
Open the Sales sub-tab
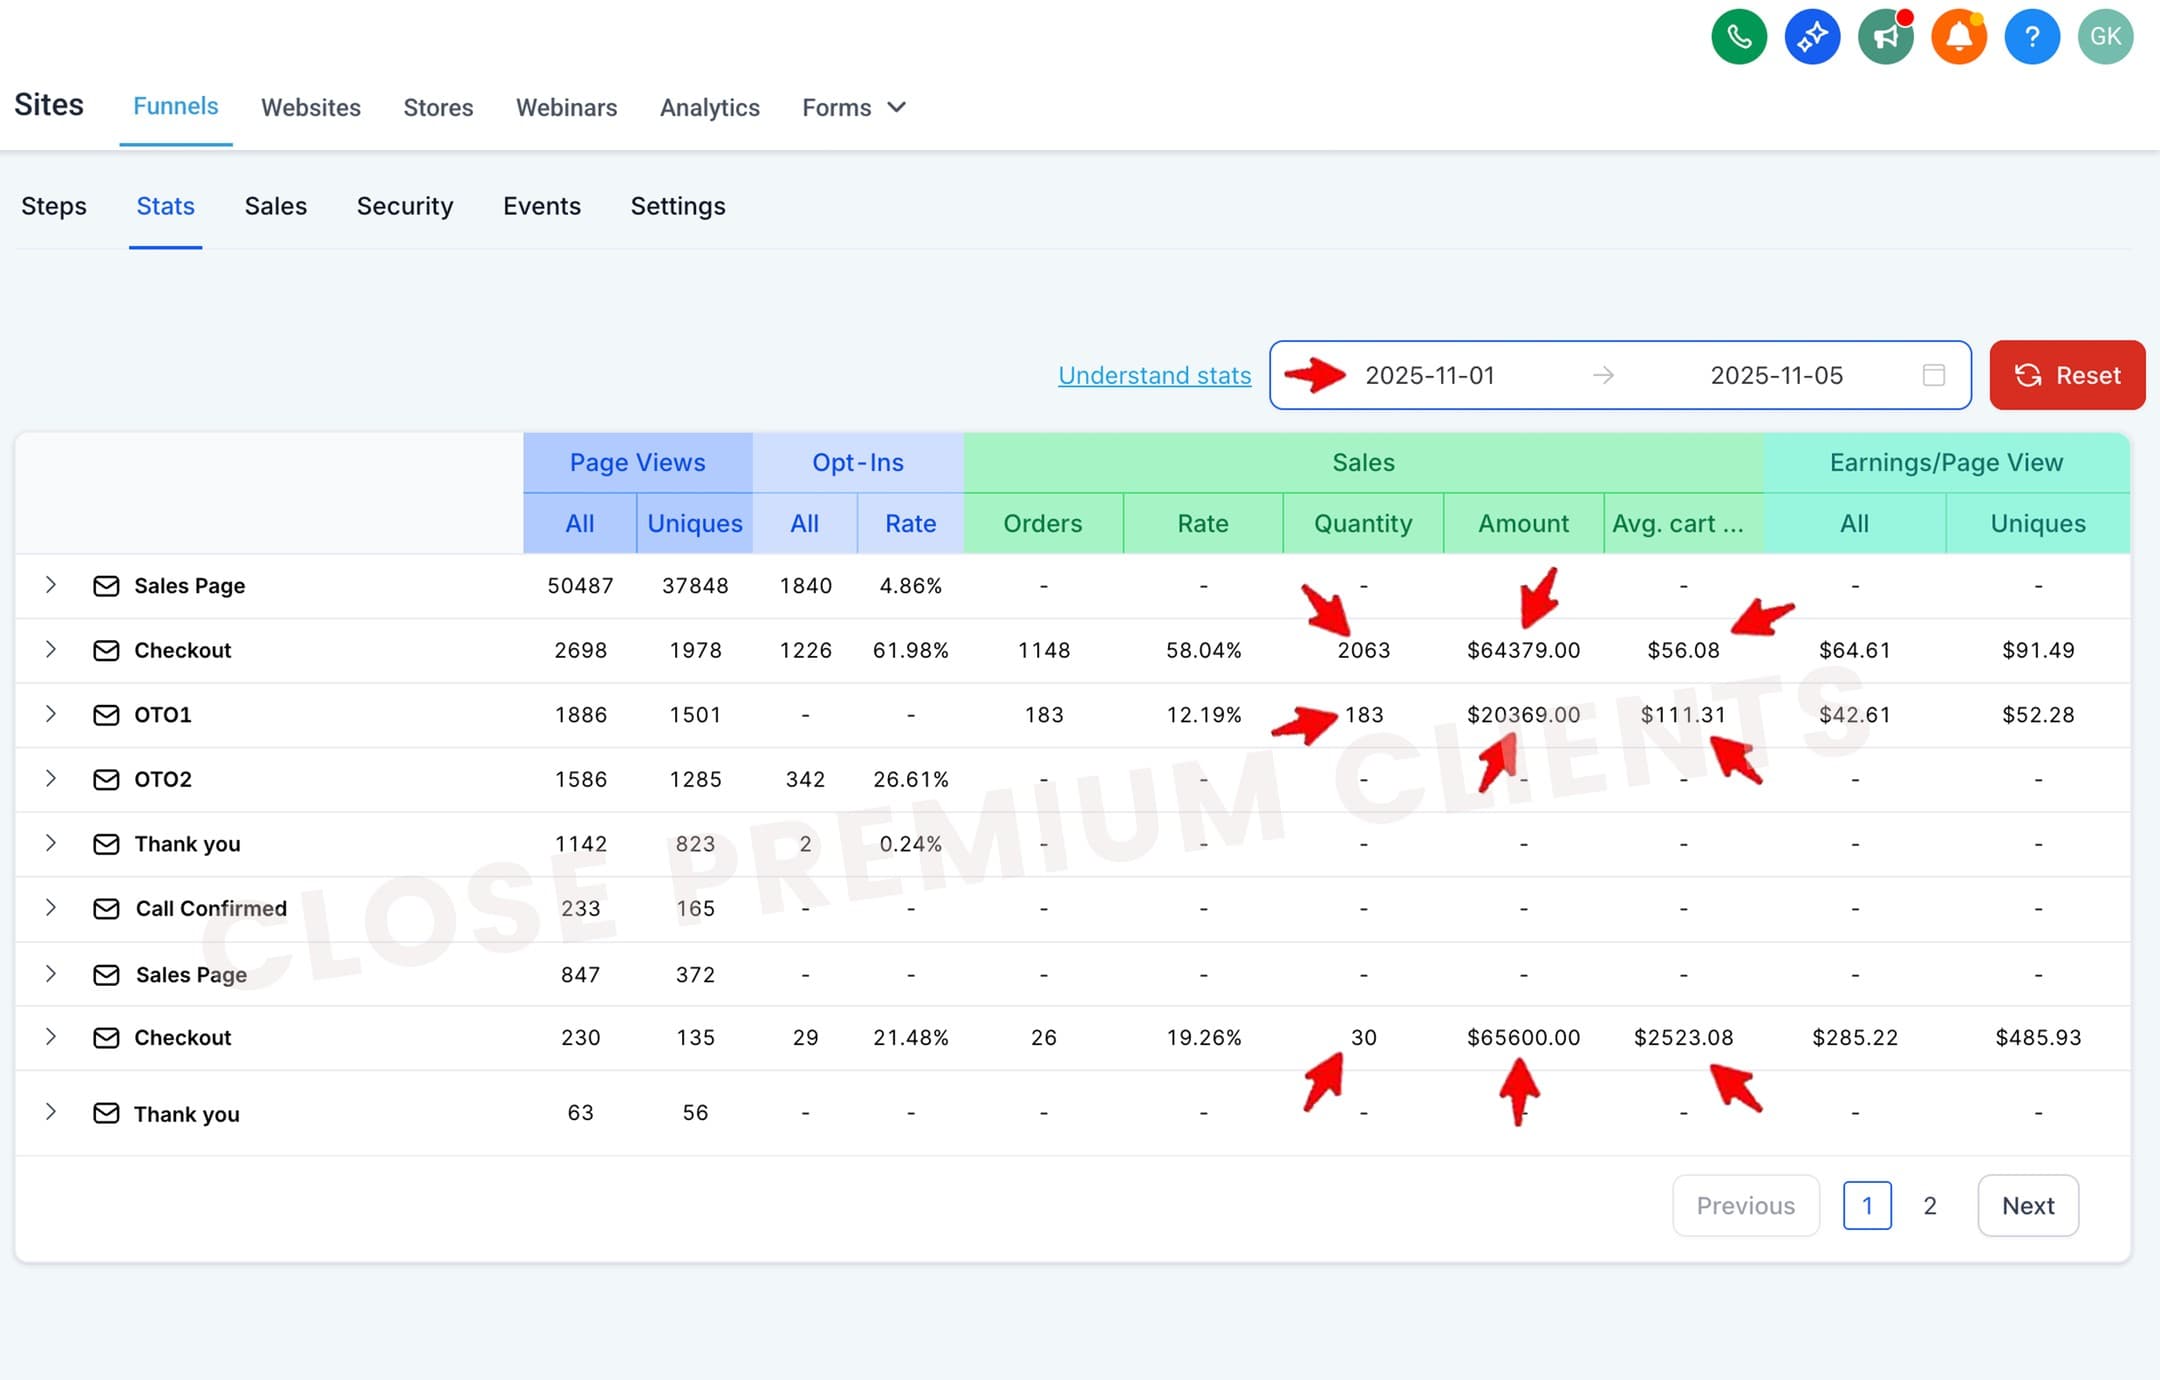point(276,206)
